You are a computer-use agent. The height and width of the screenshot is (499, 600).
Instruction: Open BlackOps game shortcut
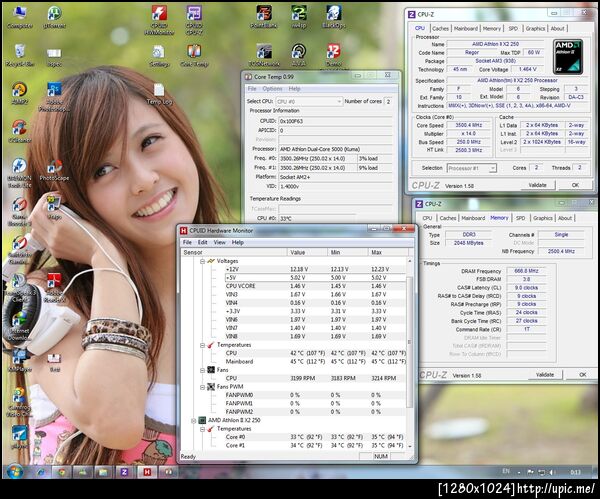pyautogui.click(x=334, y=17)
